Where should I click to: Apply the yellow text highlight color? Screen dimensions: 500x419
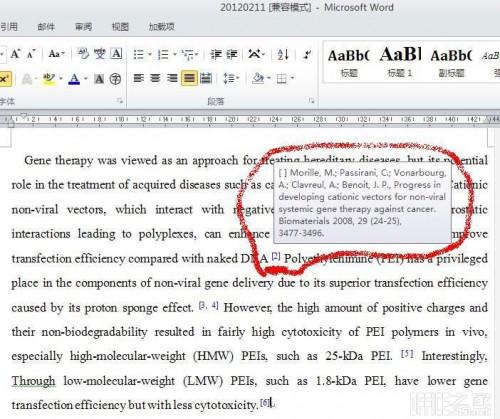click(49, 79)
